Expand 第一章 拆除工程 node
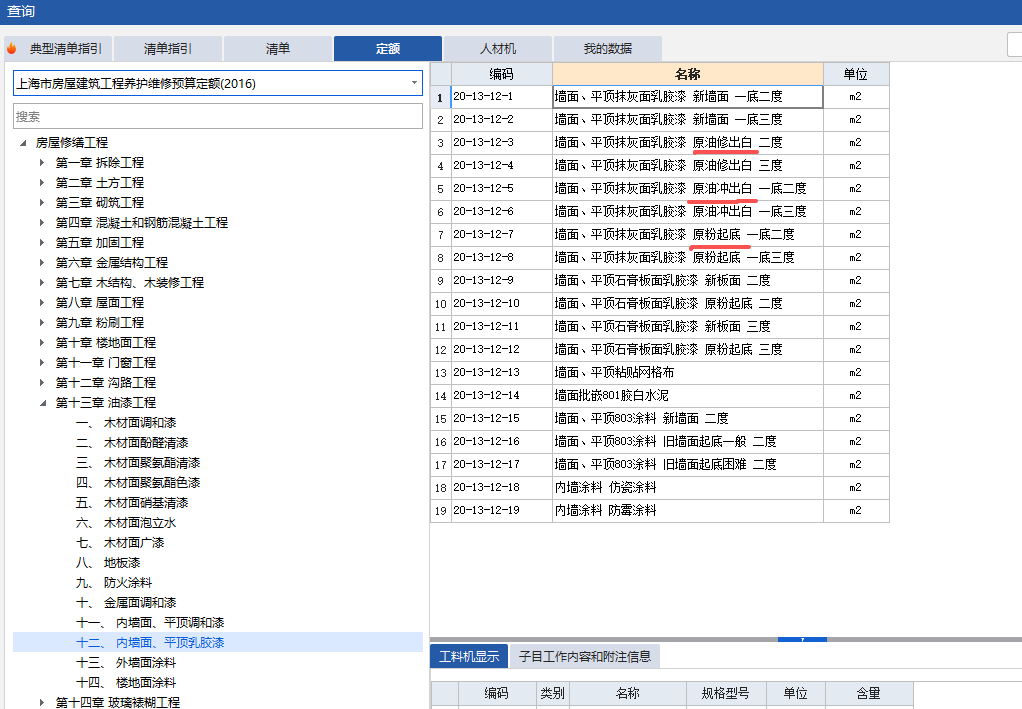The width and height of the screenshot is (1022, 709). click(x=42, y=163)
